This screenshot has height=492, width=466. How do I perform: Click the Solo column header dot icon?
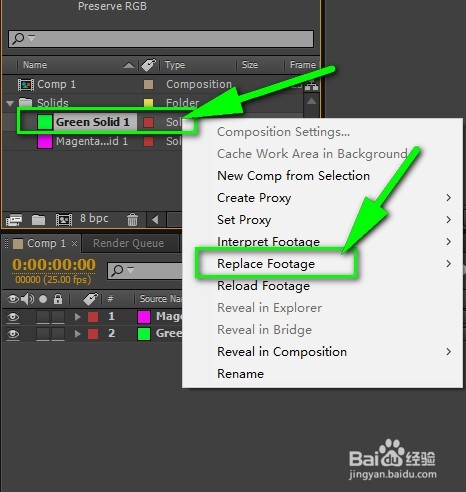[x=43, y=299]
